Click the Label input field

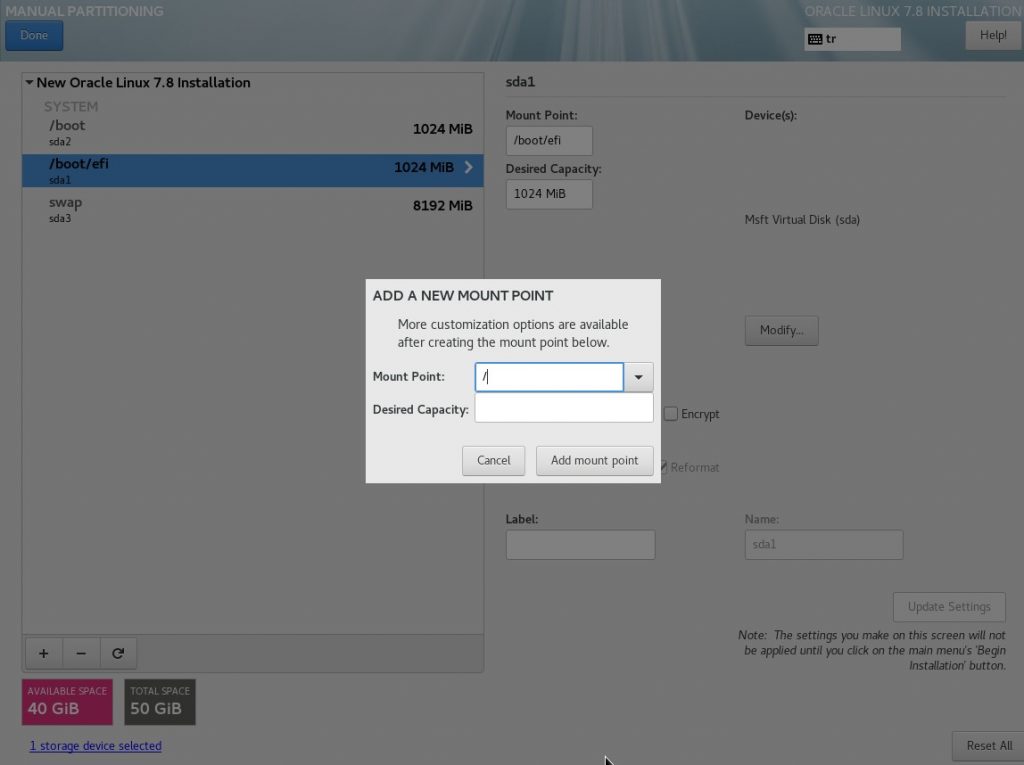[x=580, y=545]
